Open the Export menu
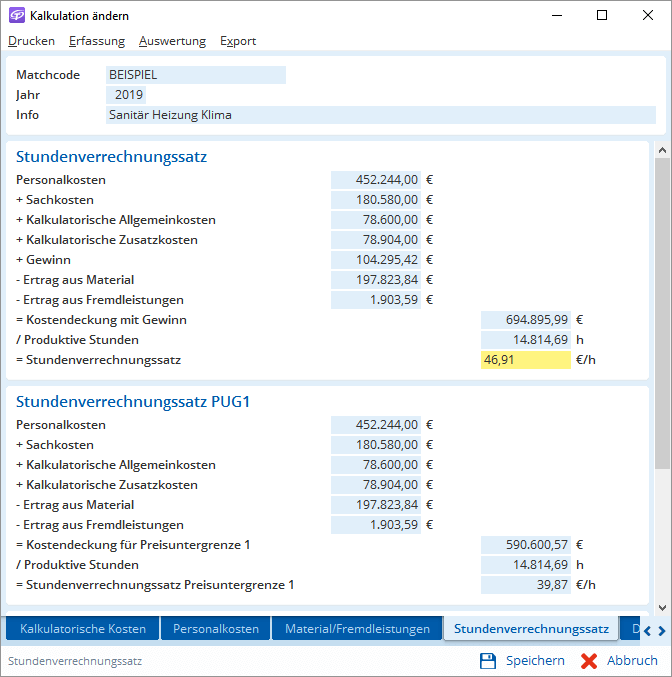The width and height of the screenshot is (672, 677). click(x=238, y=41)
